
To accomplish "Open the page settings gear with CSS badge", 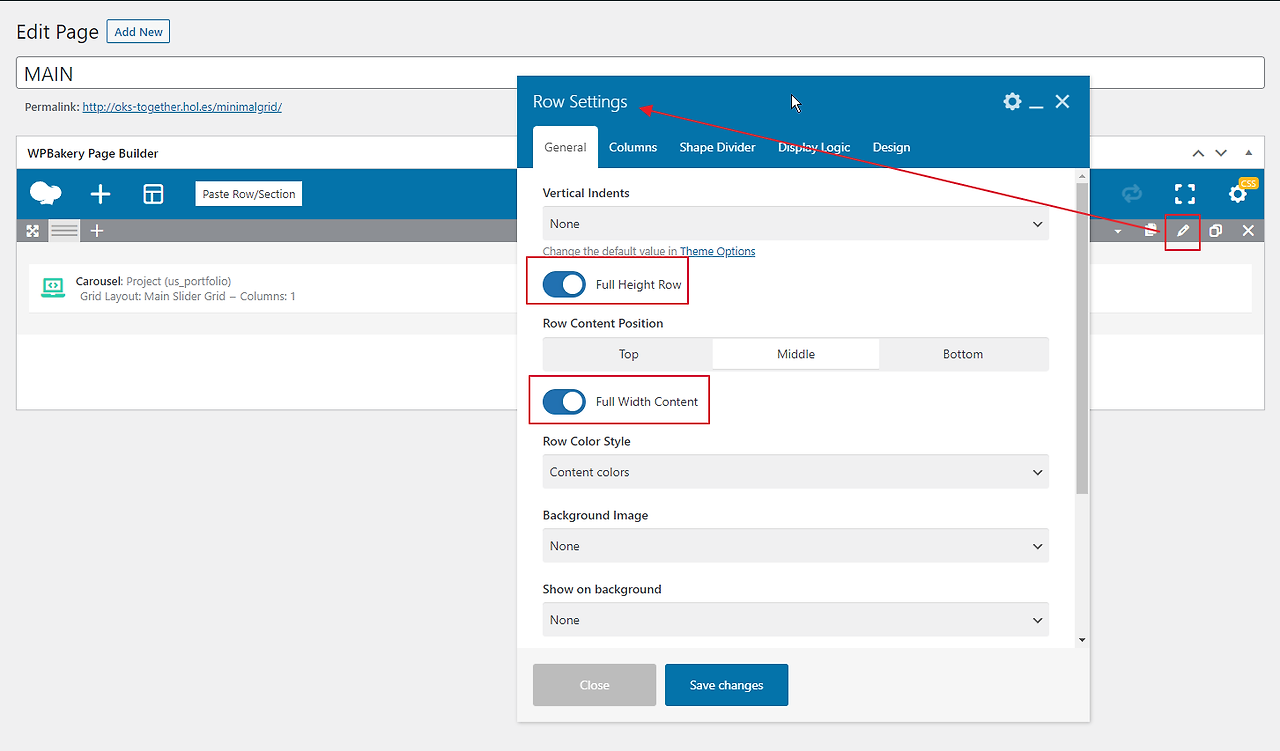I will click(1239, 193).
